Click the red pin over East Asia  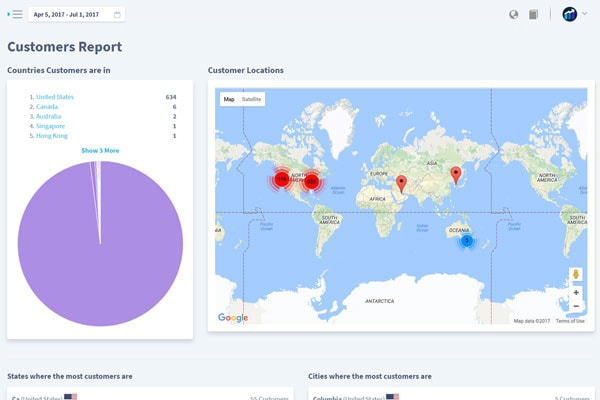click(x=456, y=176)
